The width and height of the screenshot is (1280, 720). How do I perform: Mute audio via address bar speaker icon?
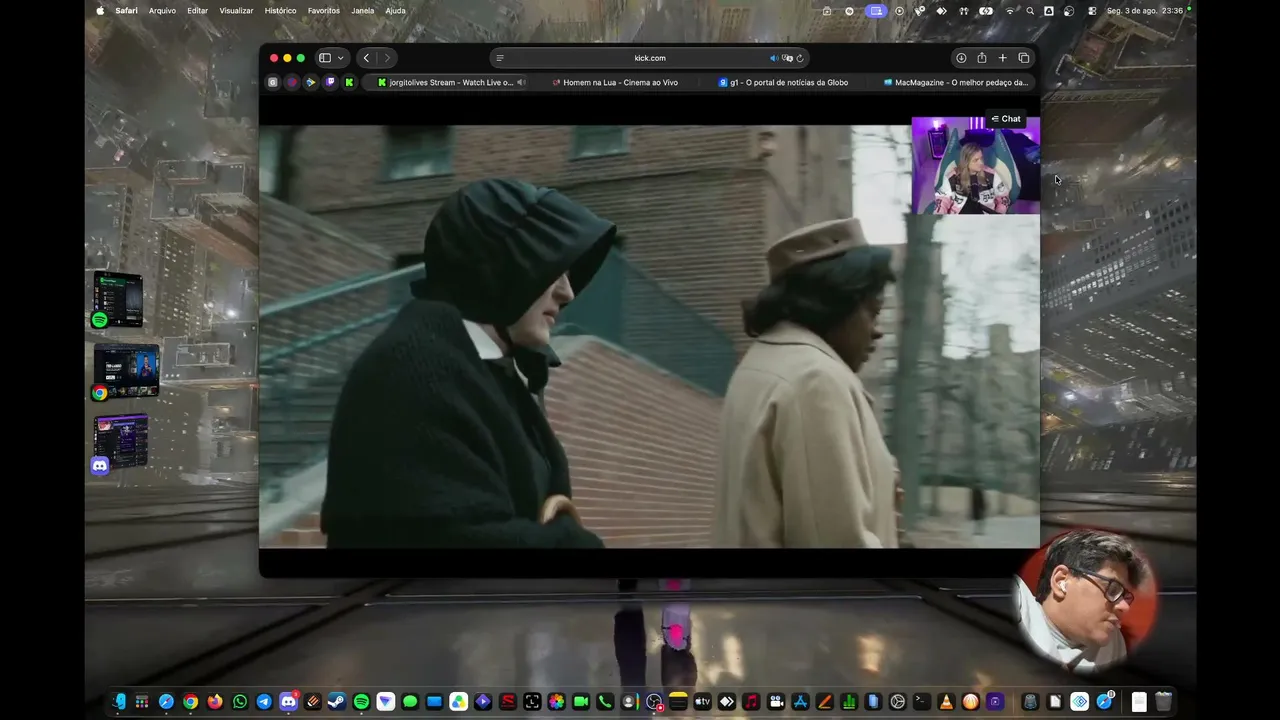[773, 58]
